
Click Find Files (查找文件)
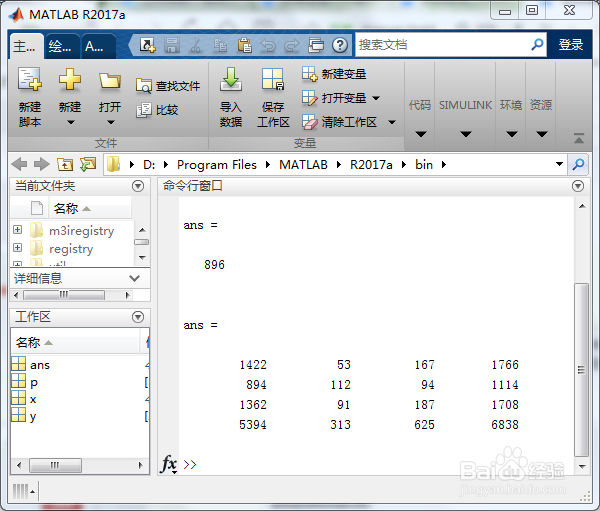point(168,86)
